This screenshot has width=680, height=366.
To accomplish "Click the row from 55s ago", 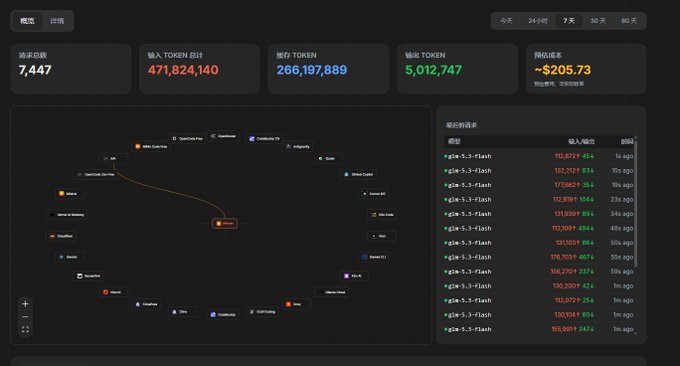I will [538, 257].
